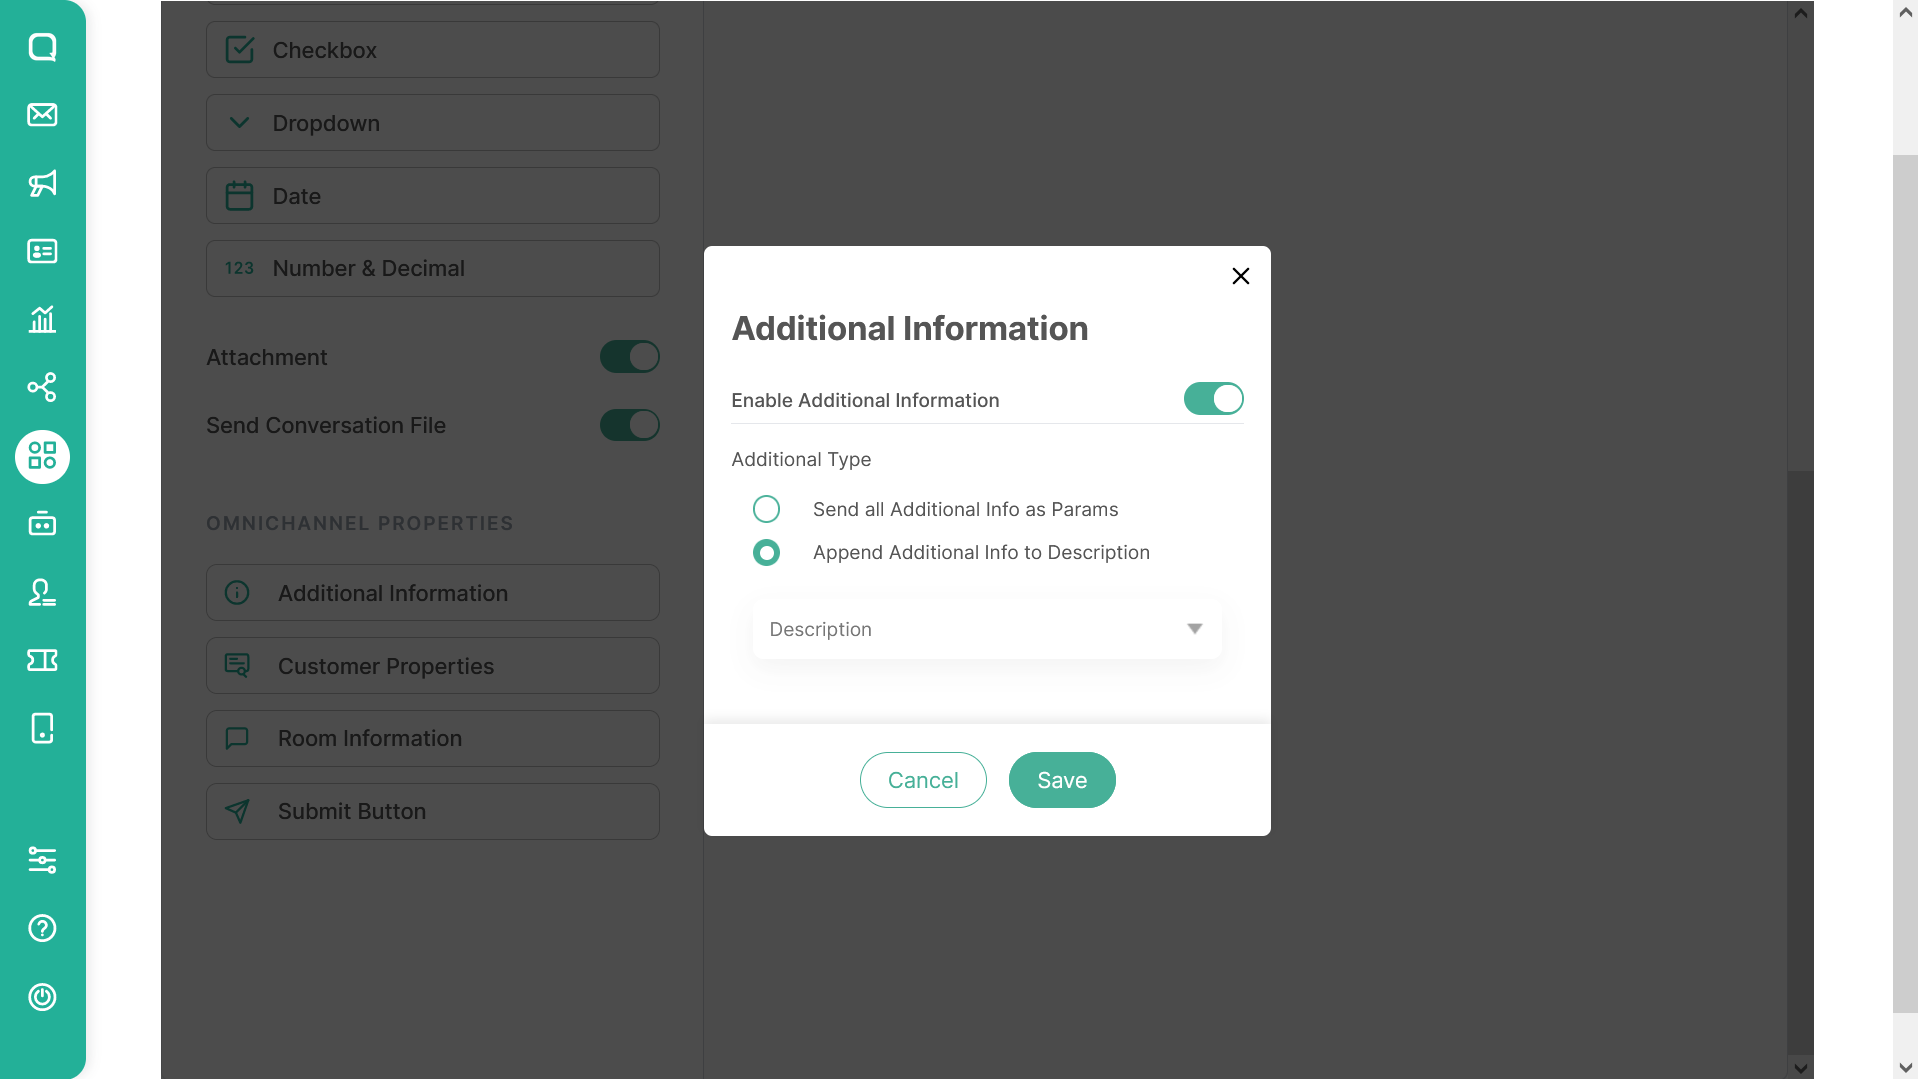Click the Submit Button paper plane icon
Image resolution: width=1918 pixels, height=1079 pixels.
237,811
